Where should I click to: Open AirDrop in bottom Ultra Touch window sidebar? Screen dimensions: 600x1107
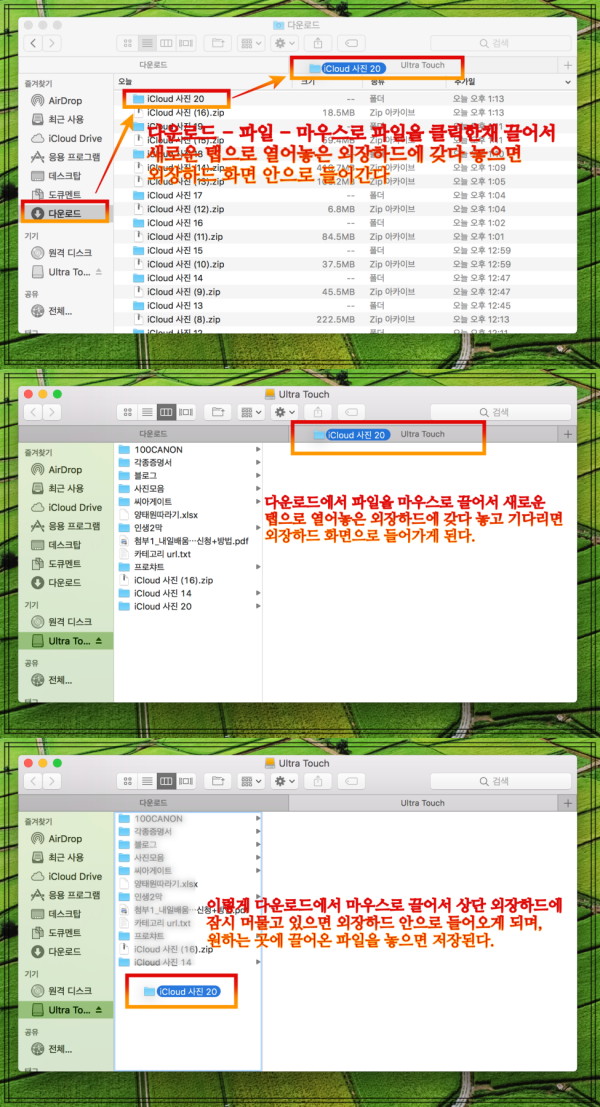[57, 839]
